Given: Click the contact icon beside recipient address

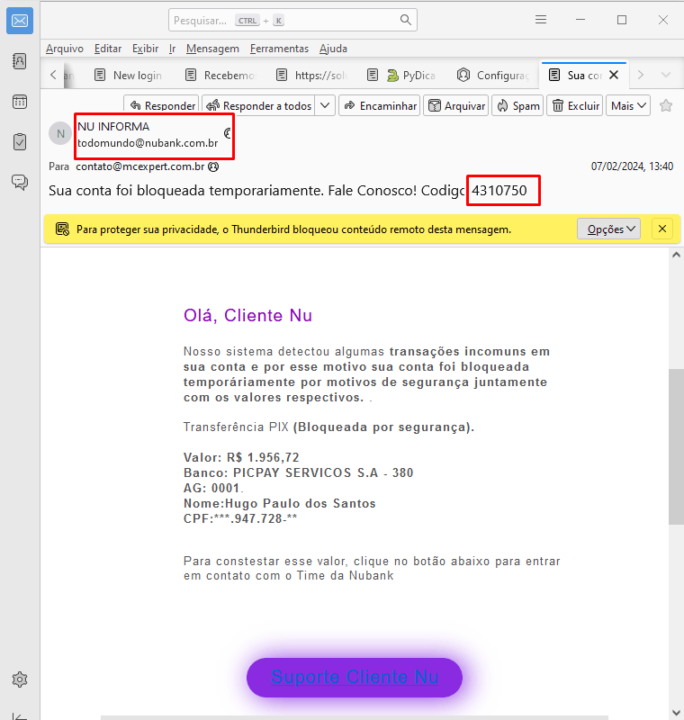Looking at the screenshot, I should (213, 167).
